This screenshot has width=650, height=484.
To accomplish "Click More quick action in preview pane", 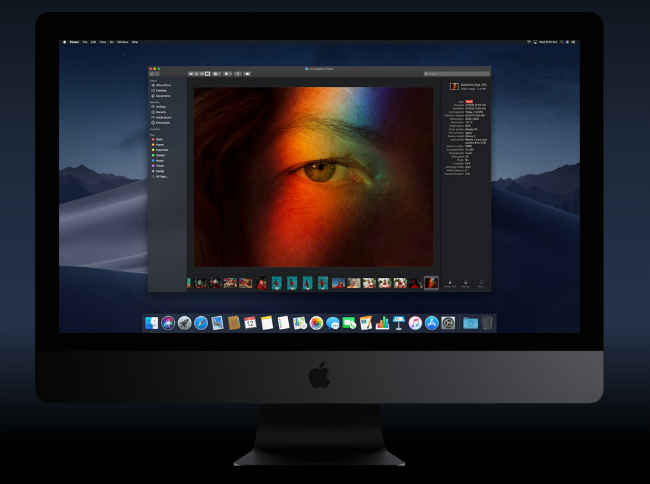I will pyautogui.click(x=481, y=284).
